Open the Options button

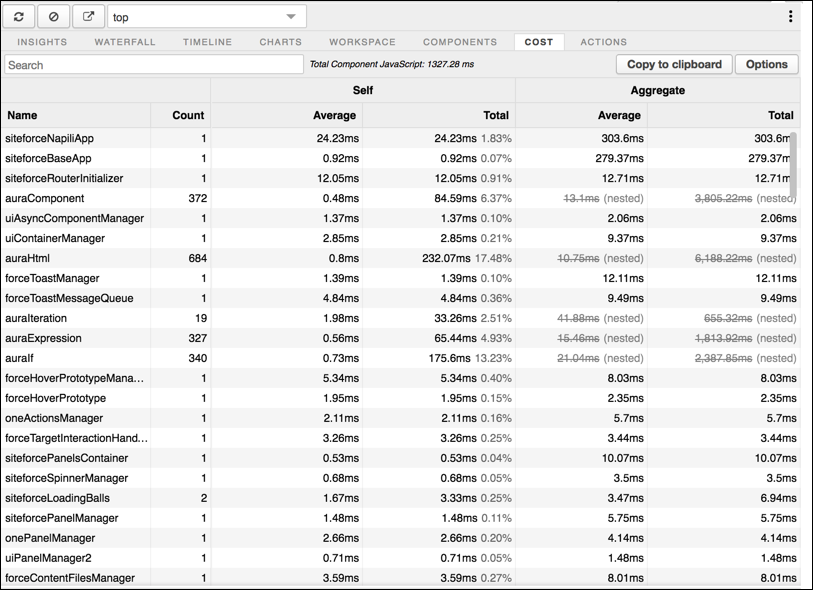click(766, 64)
